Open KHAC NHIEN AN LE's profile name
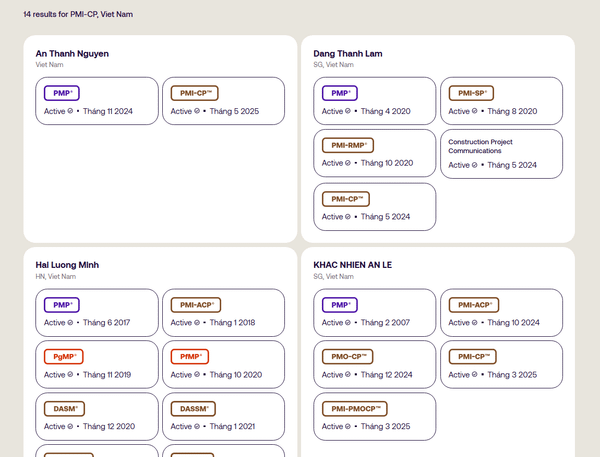This screenshot has width=600, height=457. [x=352, y=265]
